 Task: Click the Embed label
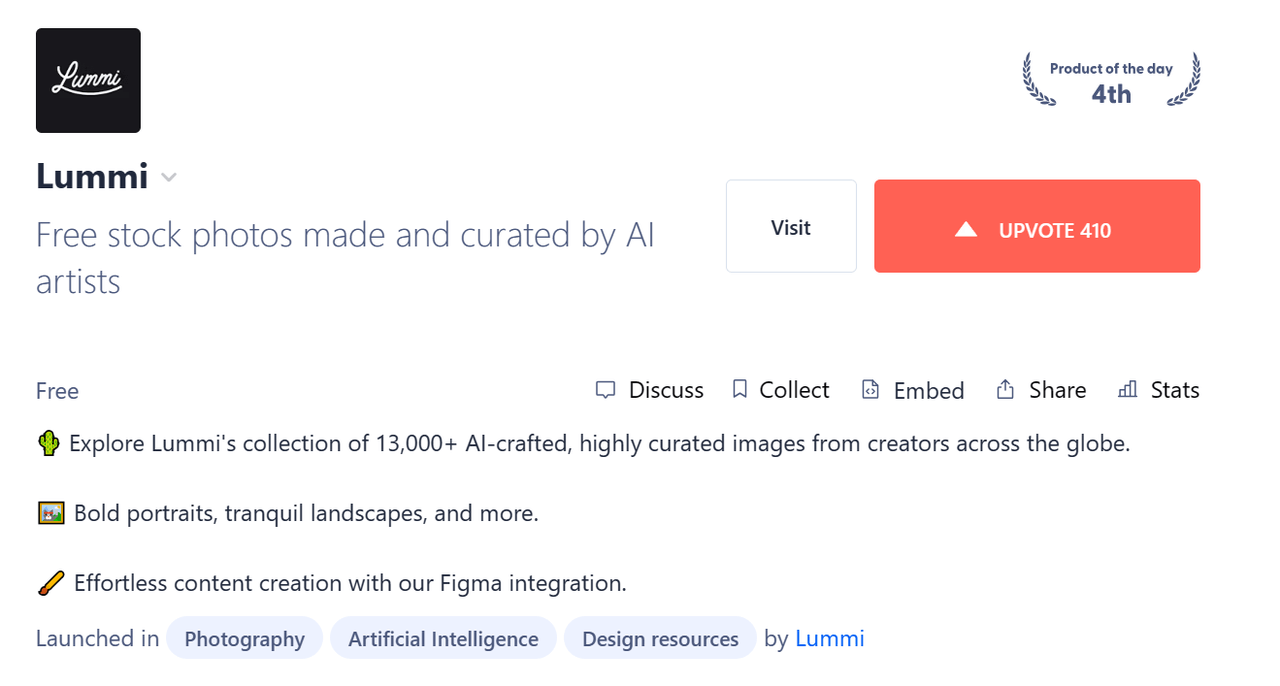(929, 391)
